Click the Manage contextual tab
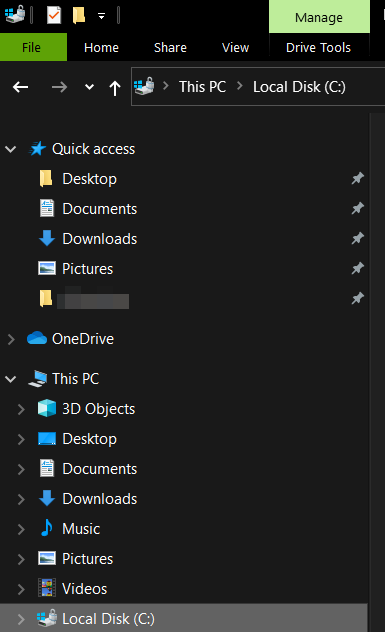385x632 pixels. point(319,17)
